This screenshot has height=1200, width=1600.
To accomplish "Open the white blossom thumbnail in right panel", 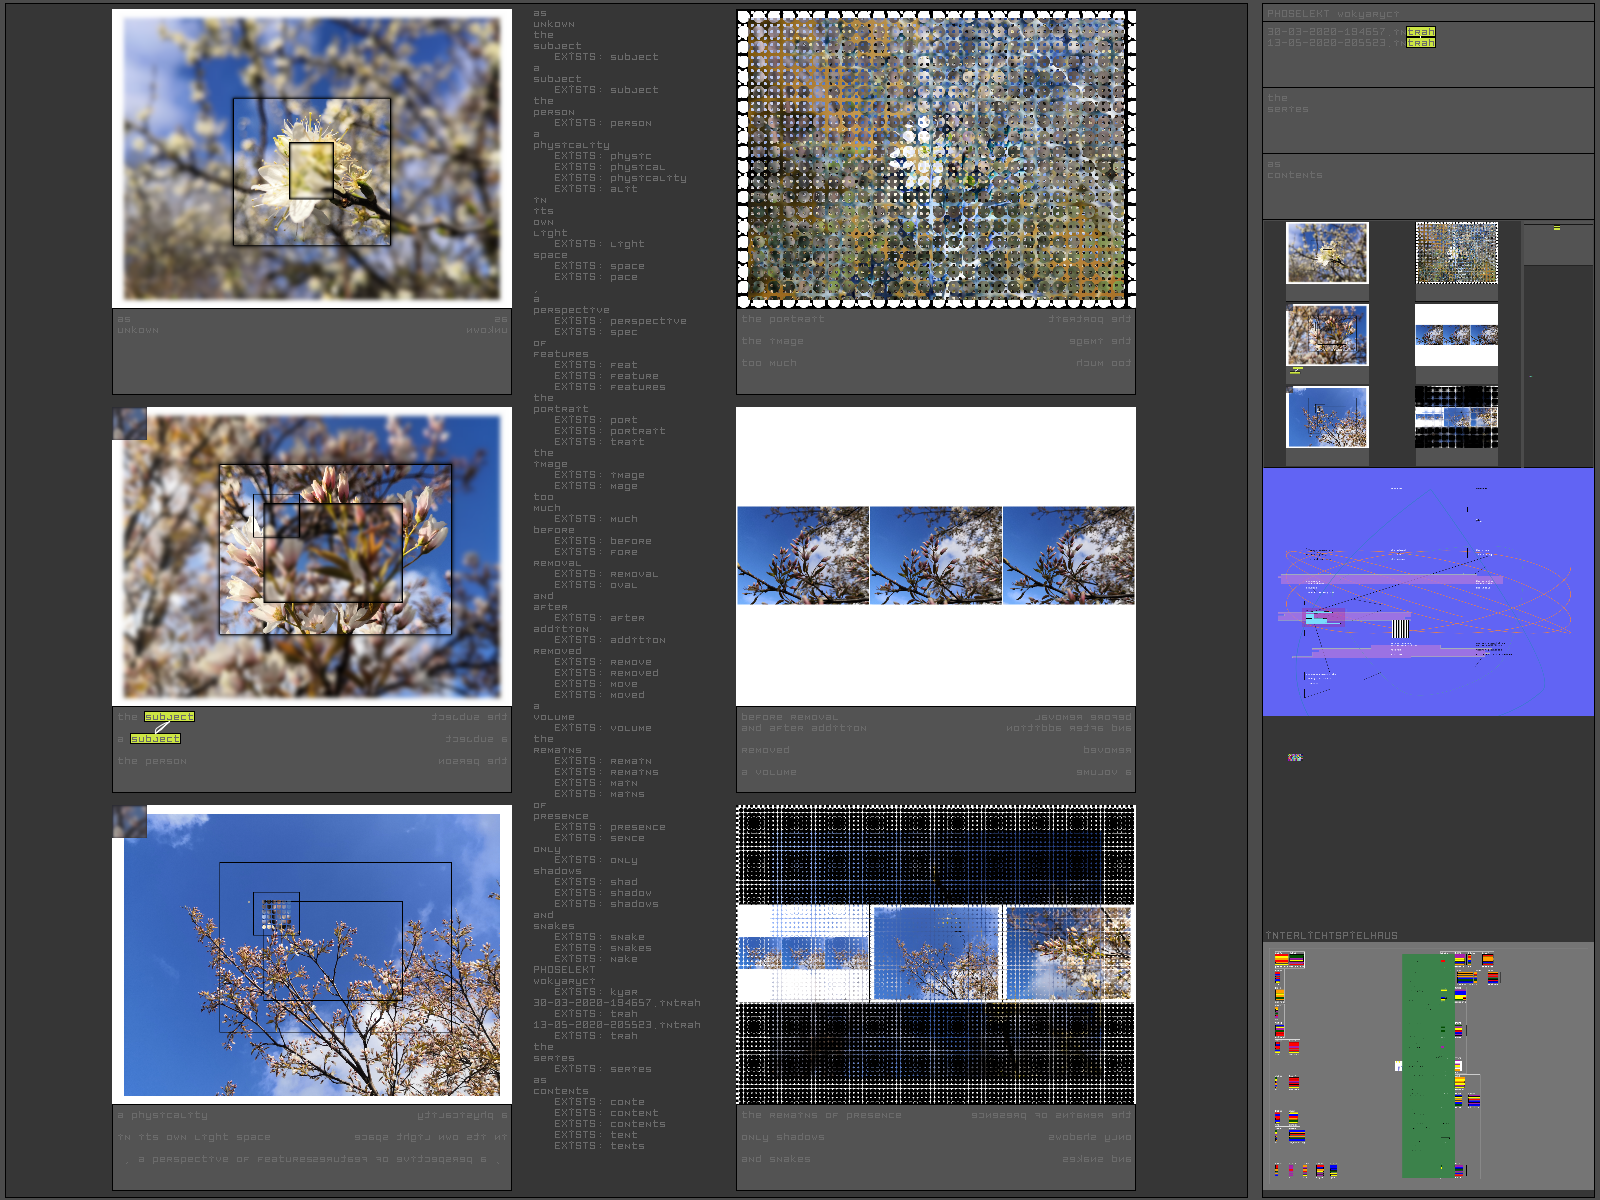I will [1326, 253].
